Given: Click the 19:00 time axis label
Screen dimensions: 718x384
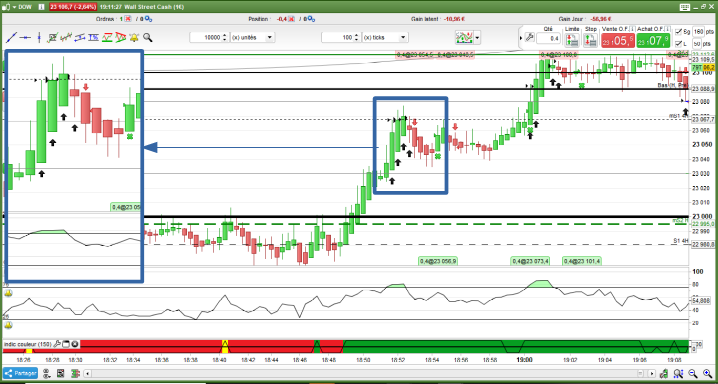Looking at the screenshot, I should [x=525, y=361].
